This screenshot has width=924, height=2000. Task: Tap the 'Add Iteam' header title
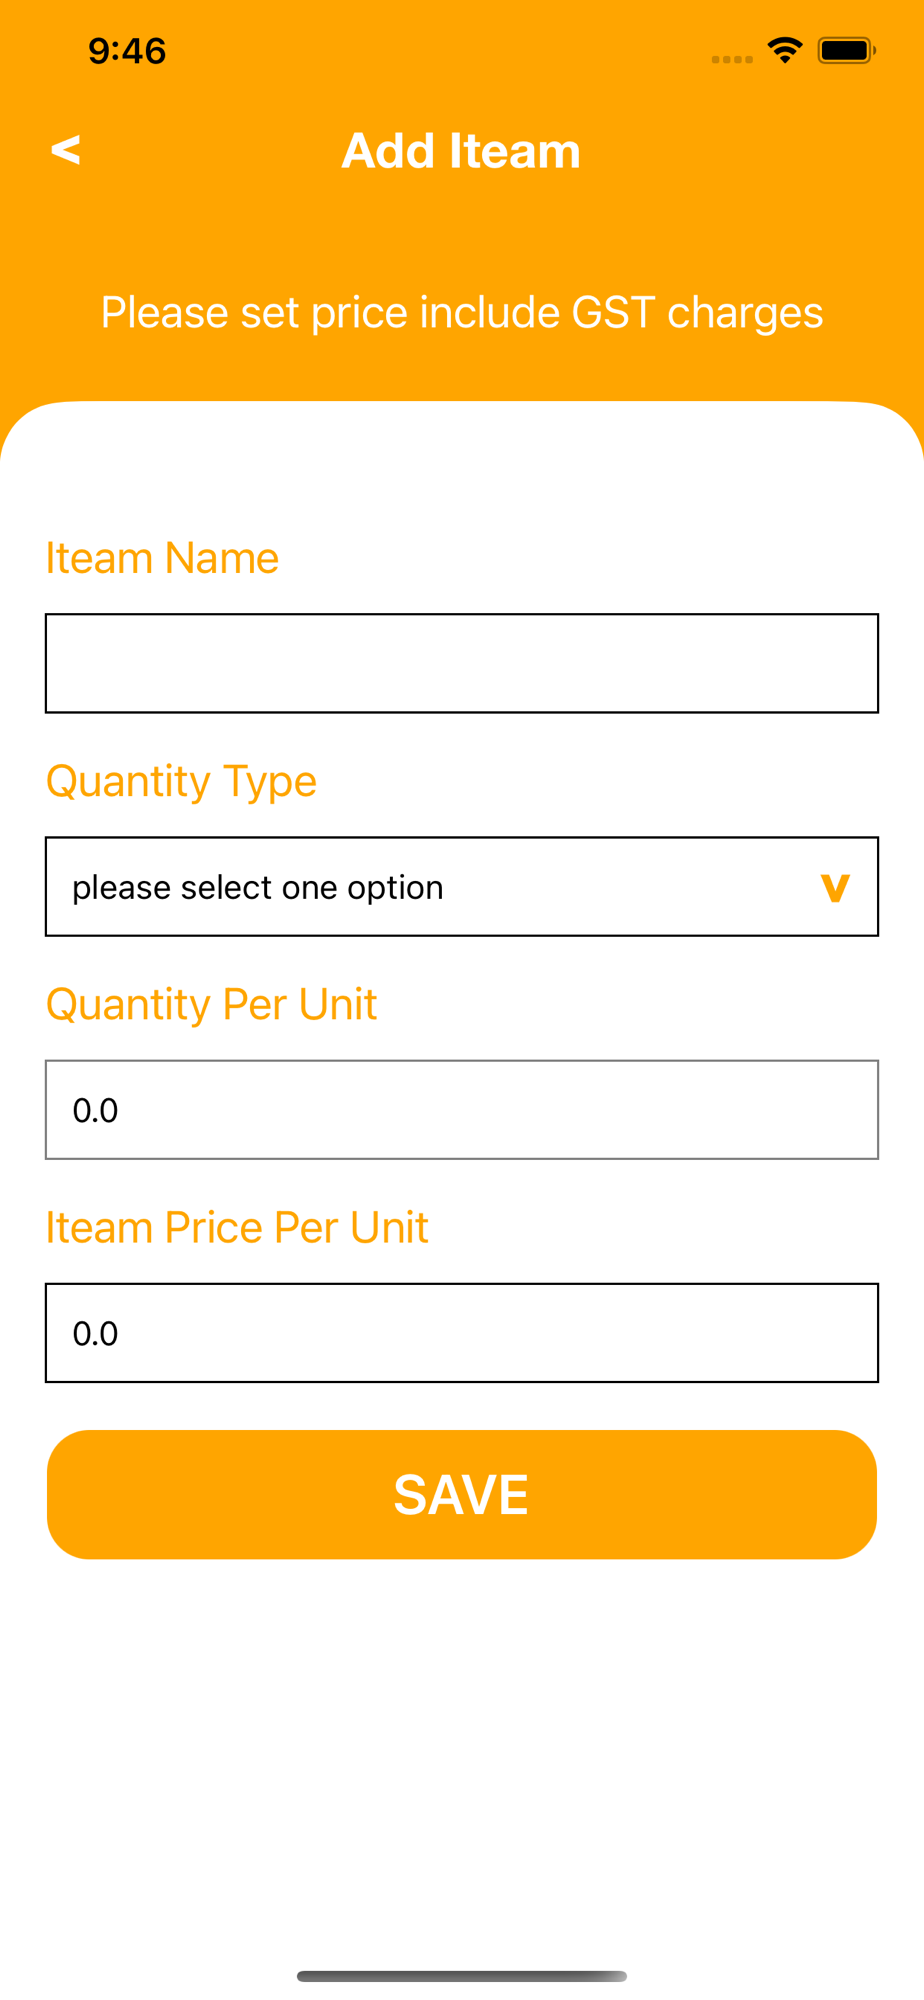pyautogui.click(x=461, y=151)
